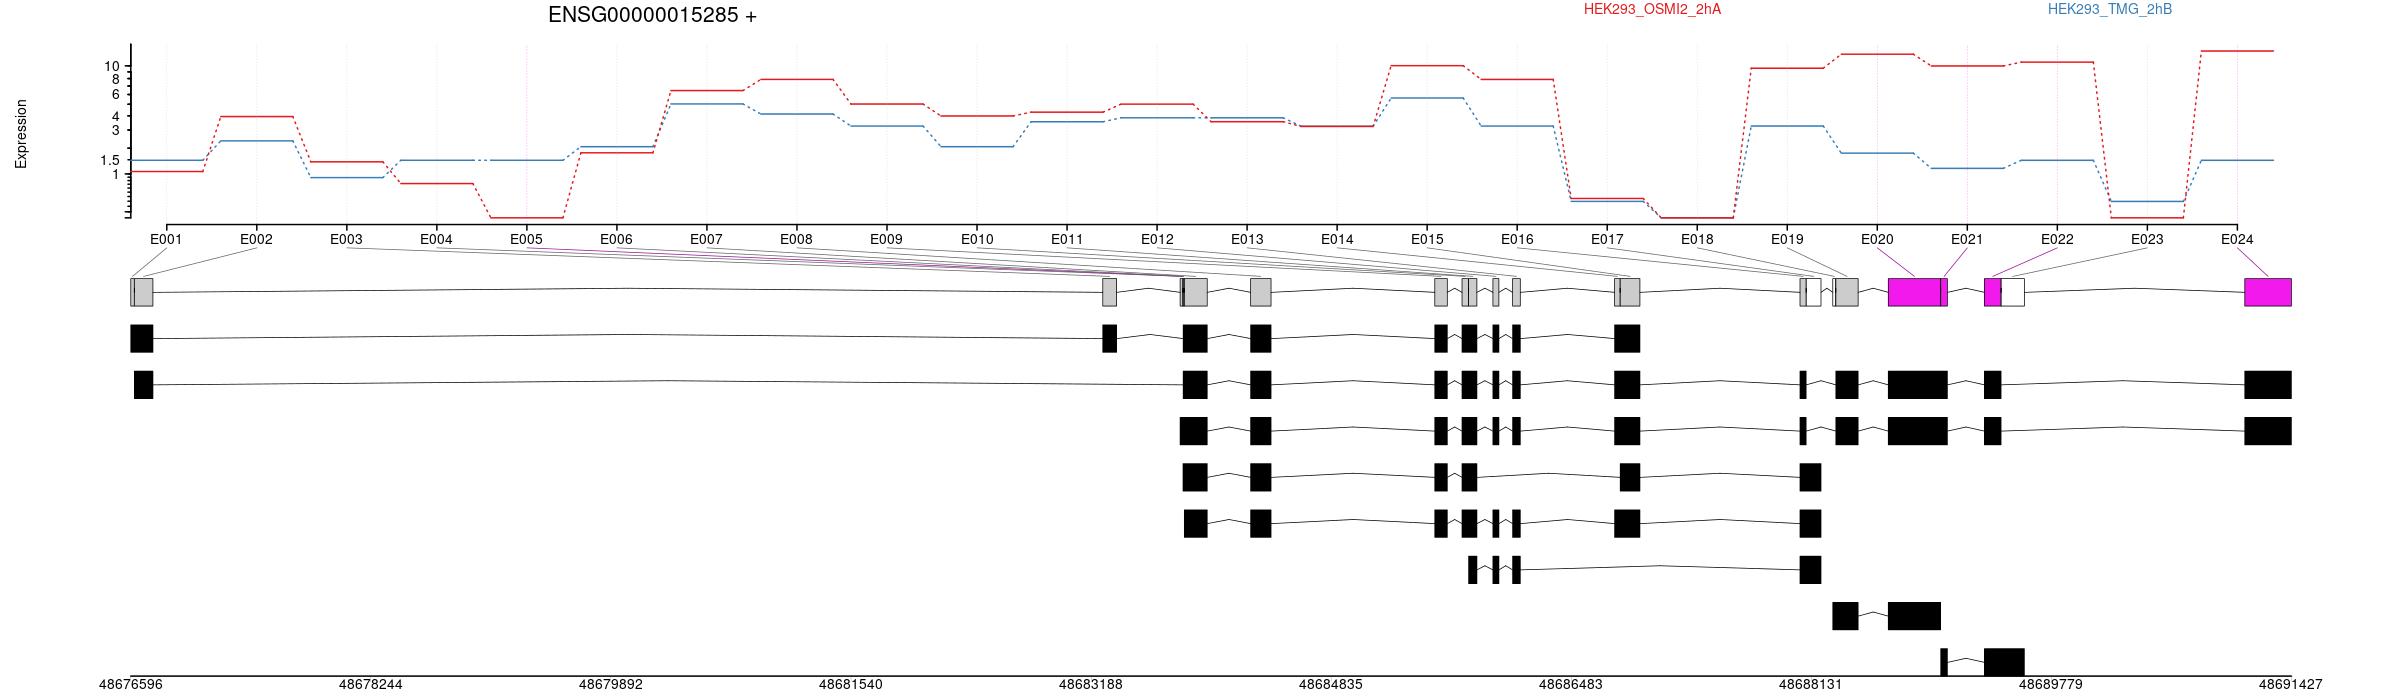
Task: Click genomic coordinate 48681540
Action: pyautogui.click(x=850, y=685)
